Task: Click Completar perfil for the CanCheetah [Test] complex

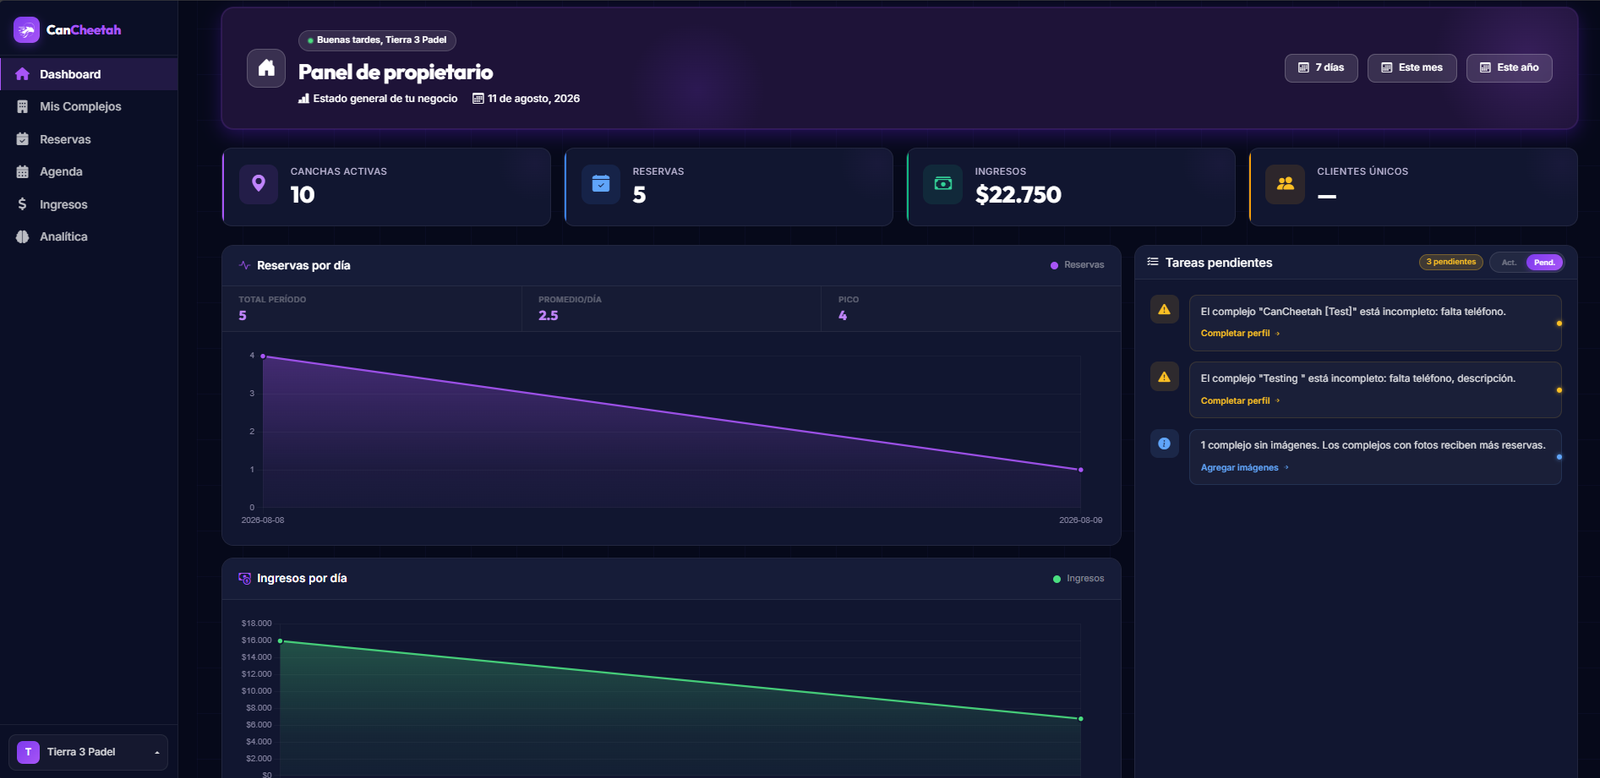Action: [x=1240, y=333]
